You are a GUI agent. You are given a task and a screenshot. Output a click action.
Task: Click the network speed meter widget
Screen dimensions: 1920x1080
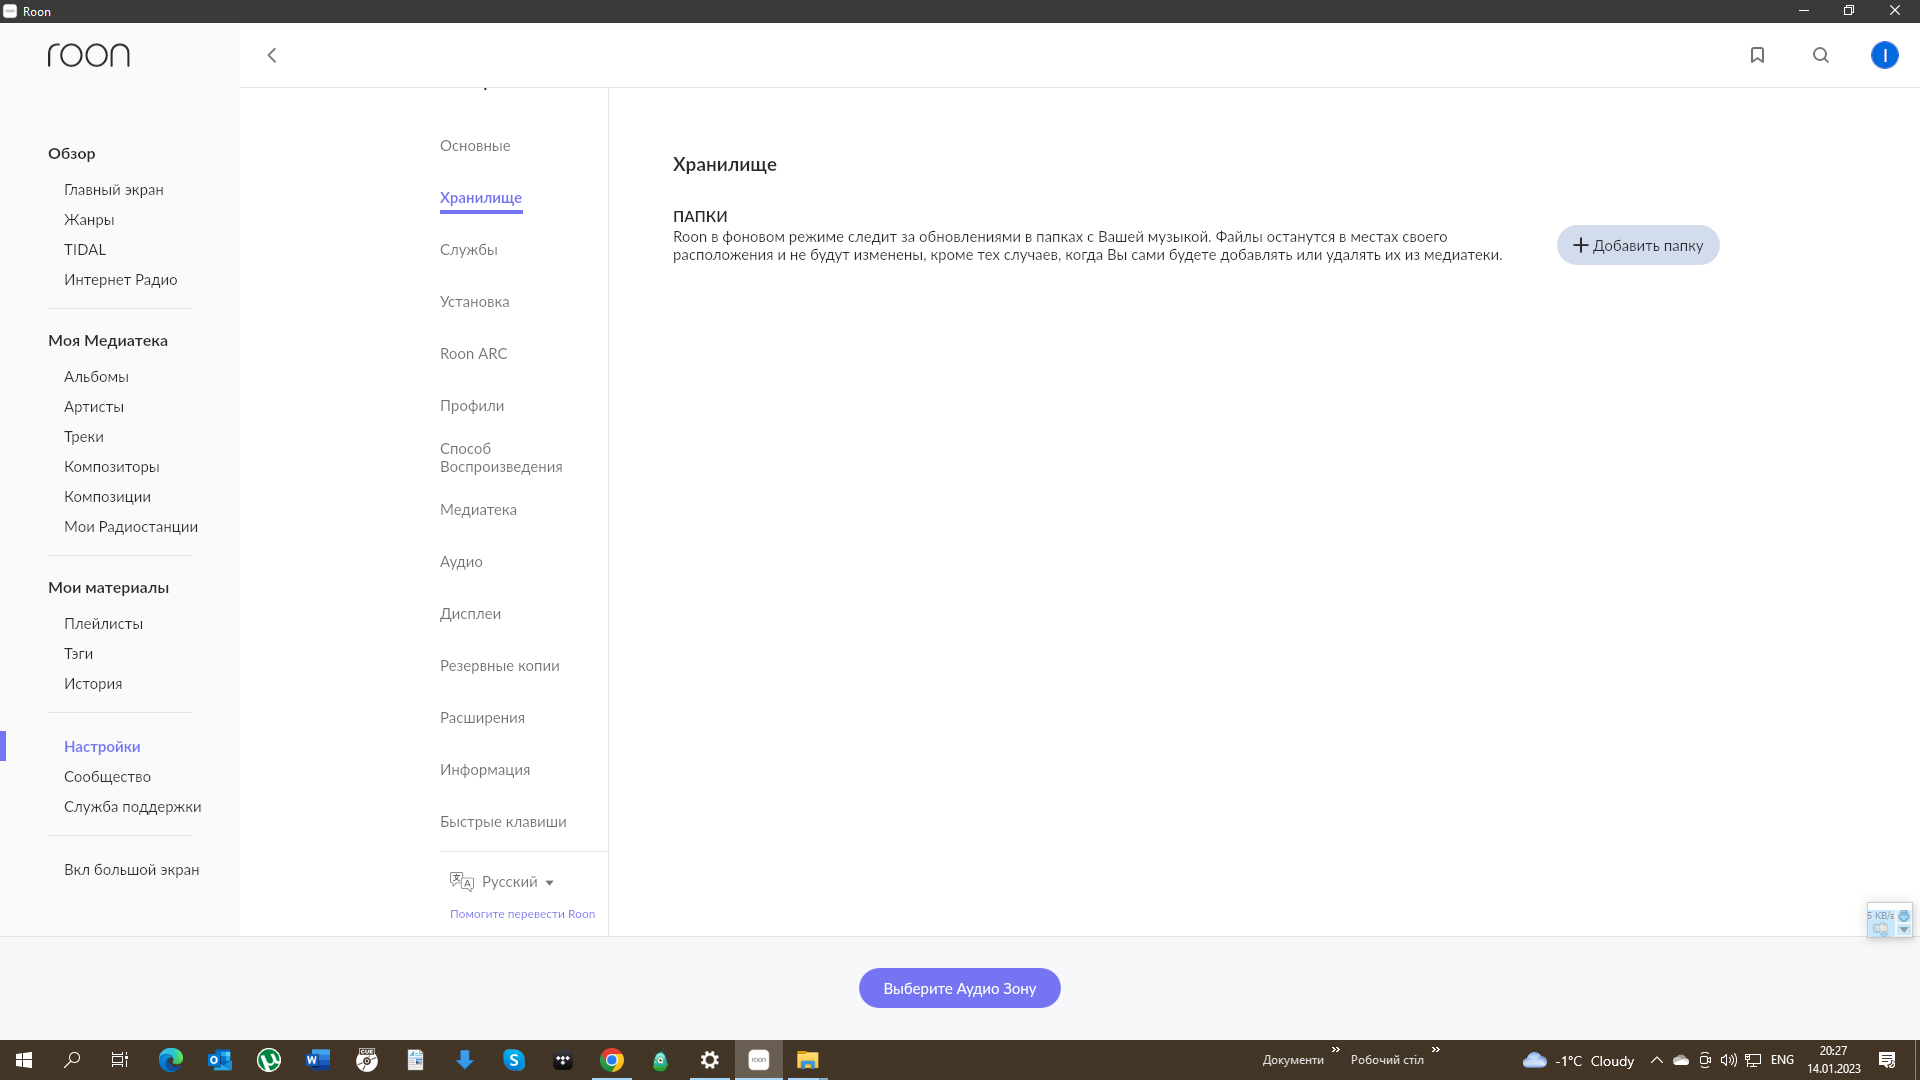click(x=1889, y=921)
